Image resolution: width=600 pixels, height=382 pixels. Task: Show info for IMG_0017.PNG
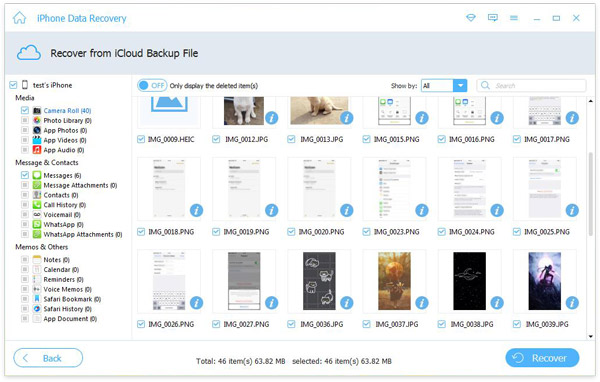tap(572, 118)
